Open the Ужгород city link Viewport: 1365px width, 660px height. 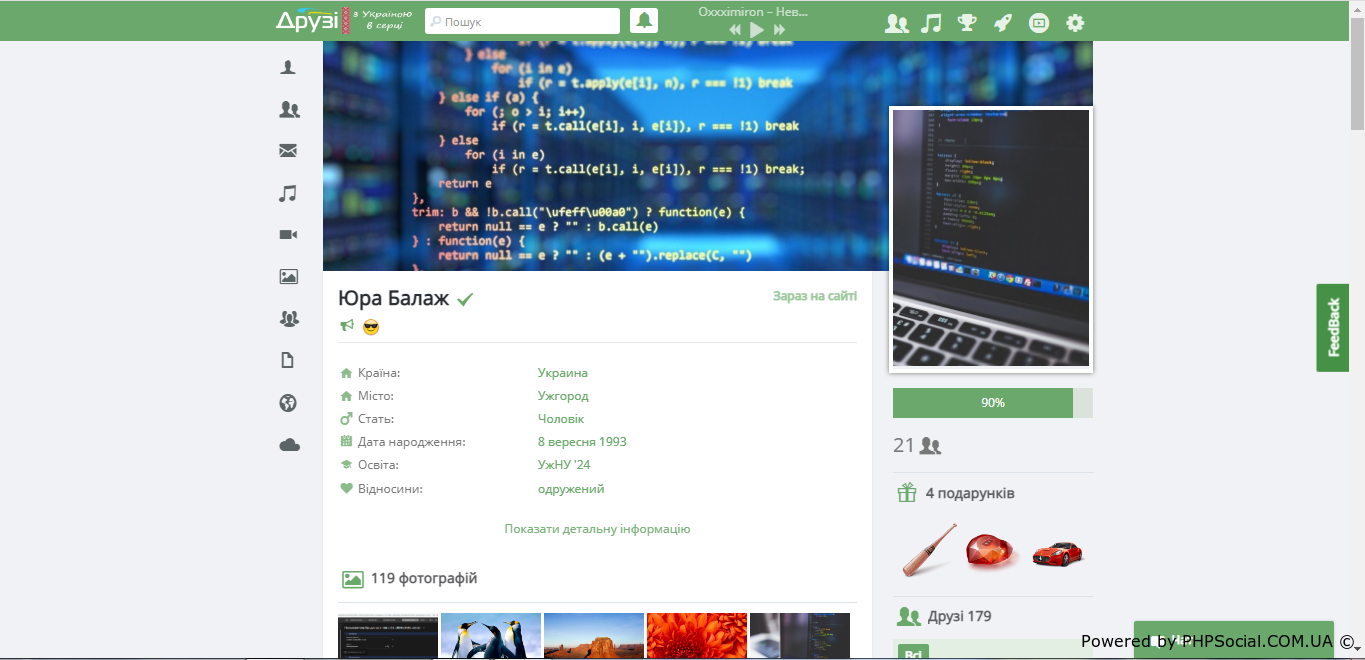click(x=563, y=396)
